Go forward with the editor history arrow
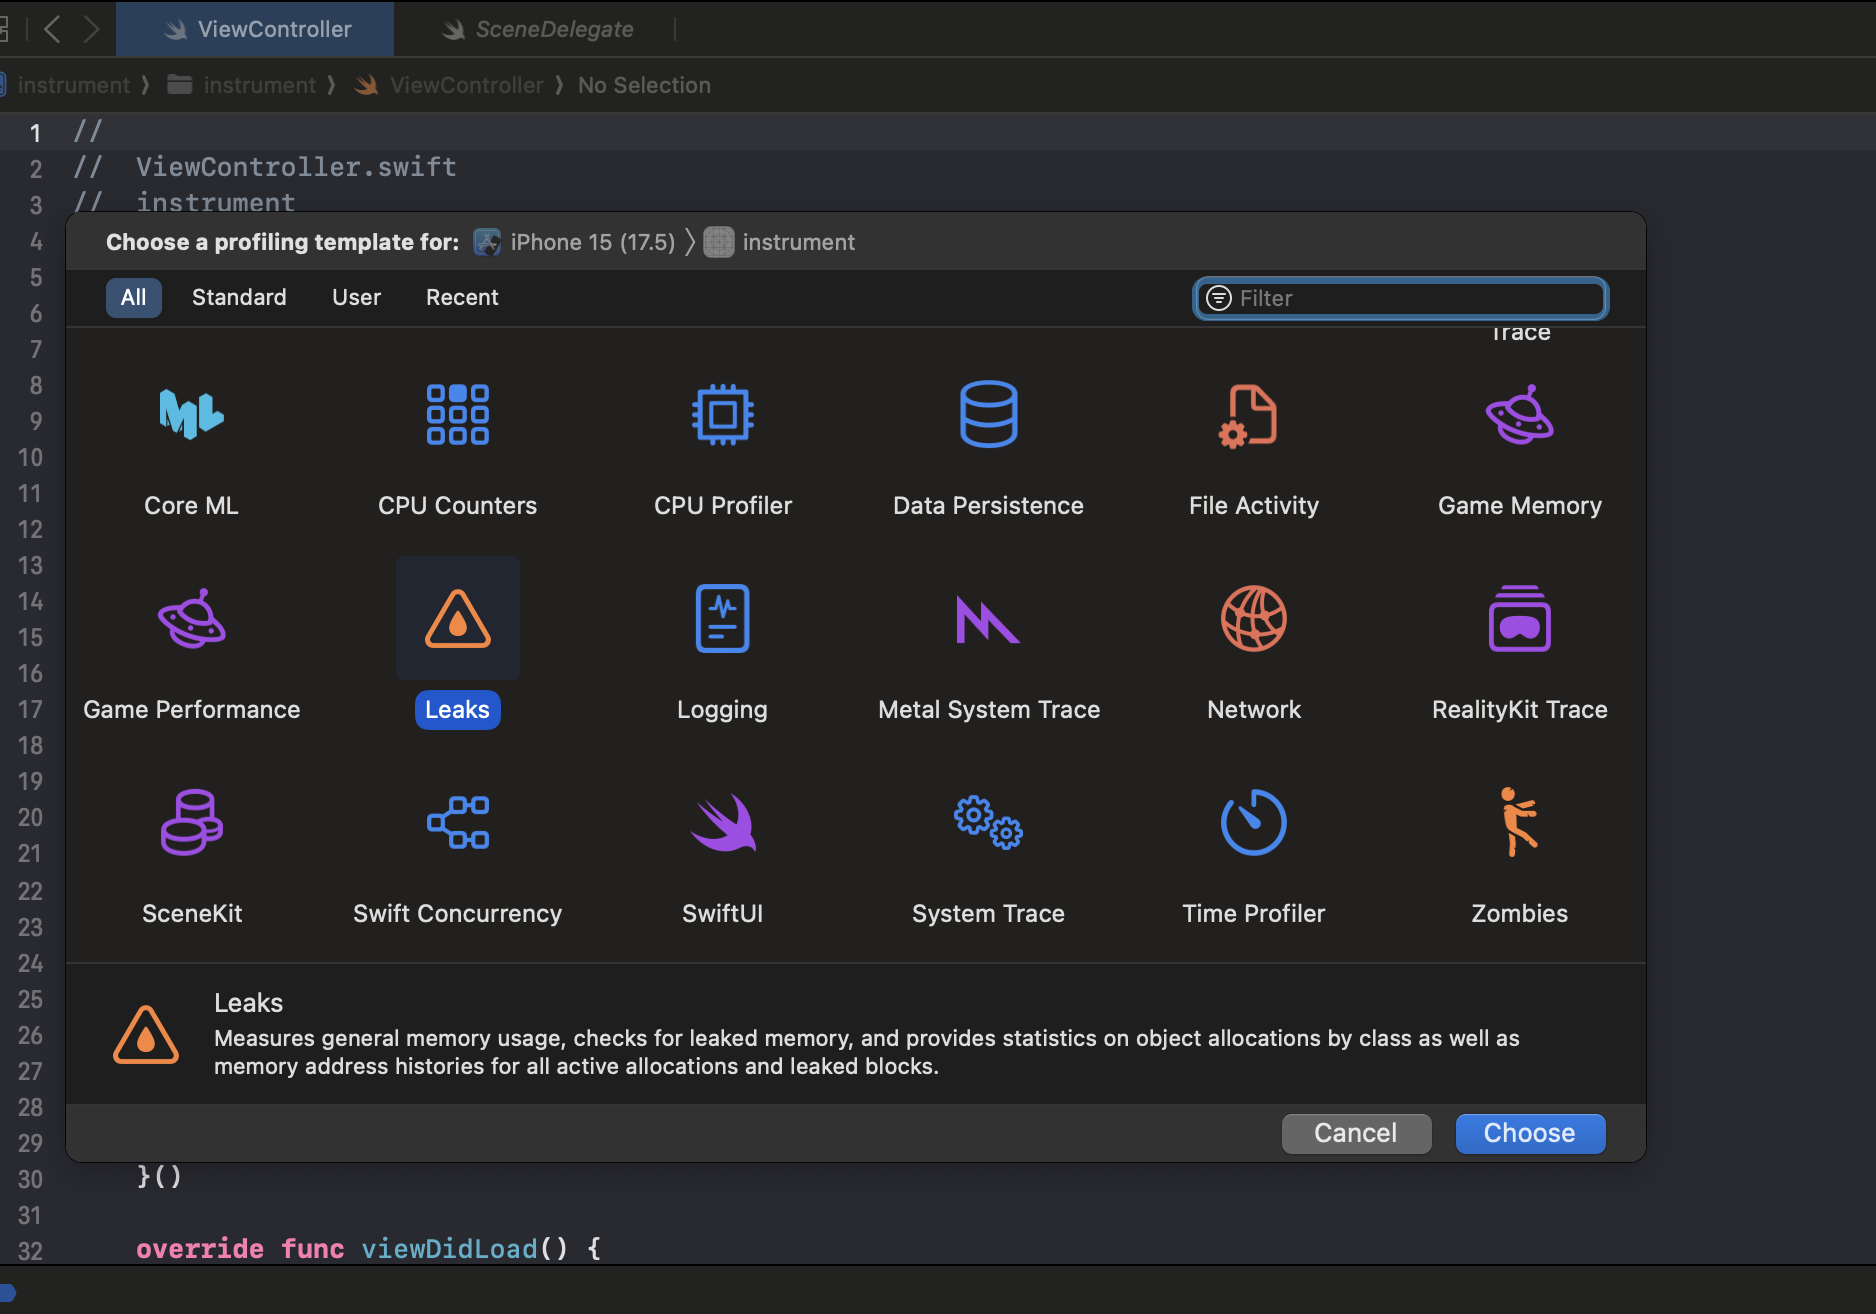Screen dimensions: 1876x1314 tap(91, 29)
